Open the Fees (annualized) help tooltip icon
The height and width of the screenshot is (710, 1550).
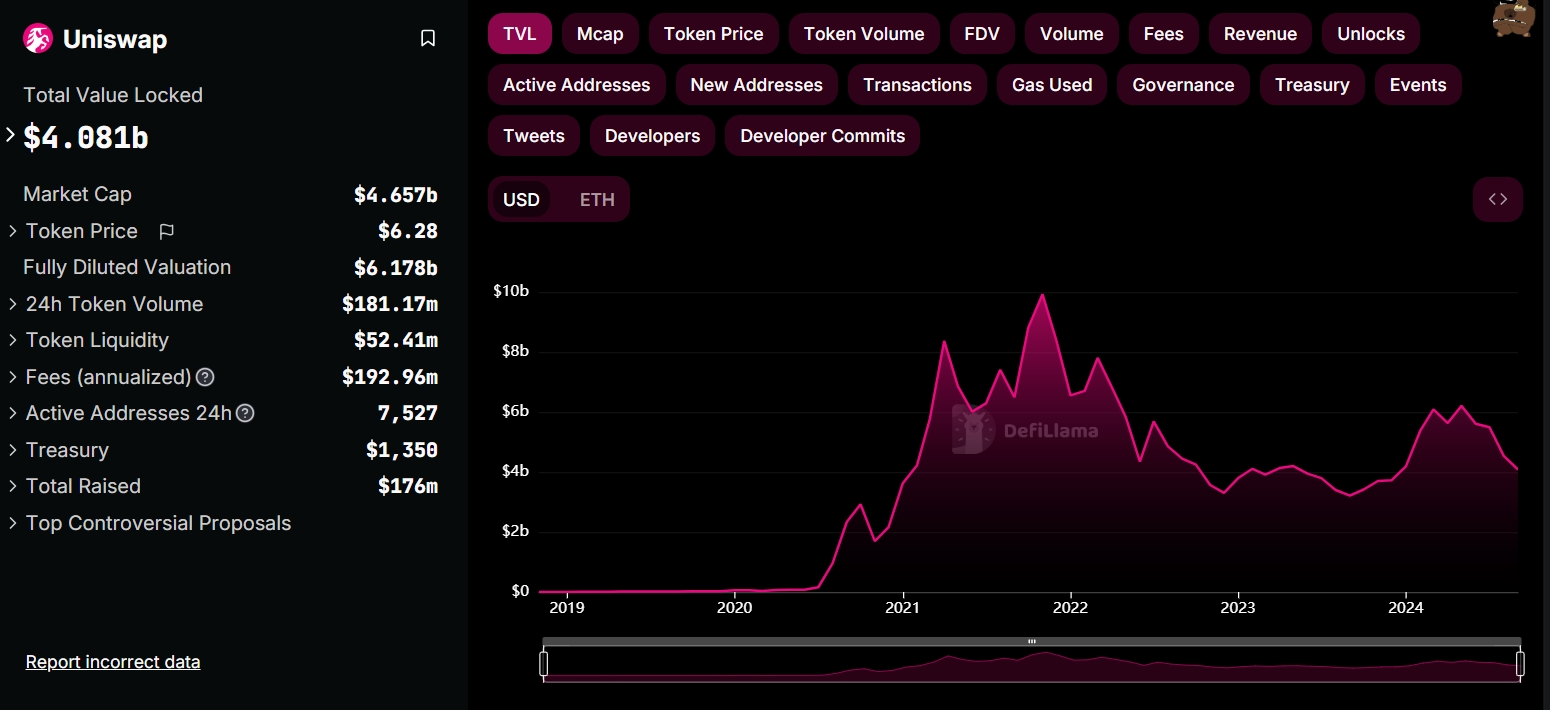click(x=205, y=377)
